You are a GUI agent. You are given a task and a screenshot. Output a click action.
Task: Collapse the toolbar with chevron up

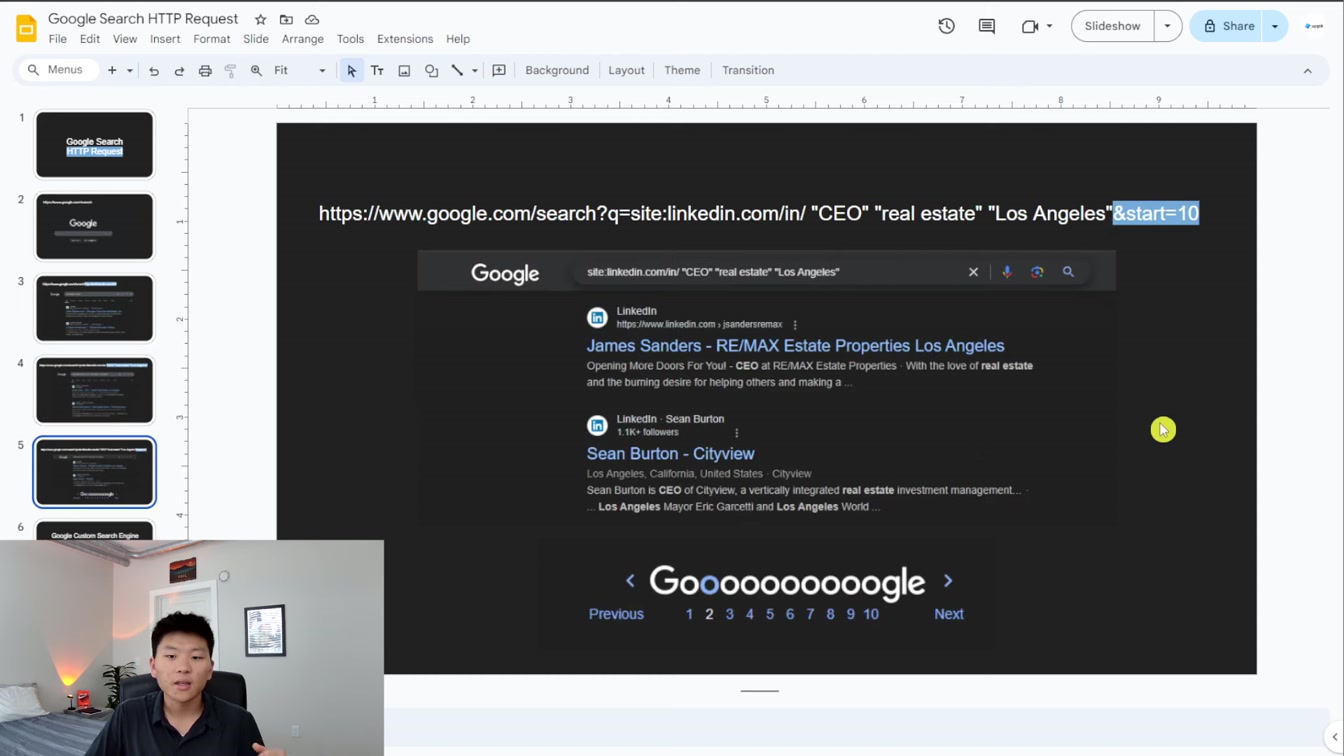click(x=1307, y=71)
